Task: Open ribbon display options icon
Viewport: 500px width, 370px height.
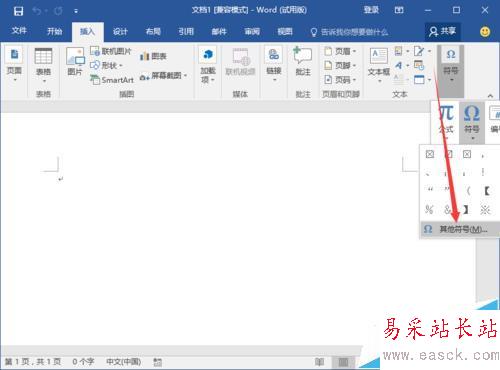Action: (399, 10)
